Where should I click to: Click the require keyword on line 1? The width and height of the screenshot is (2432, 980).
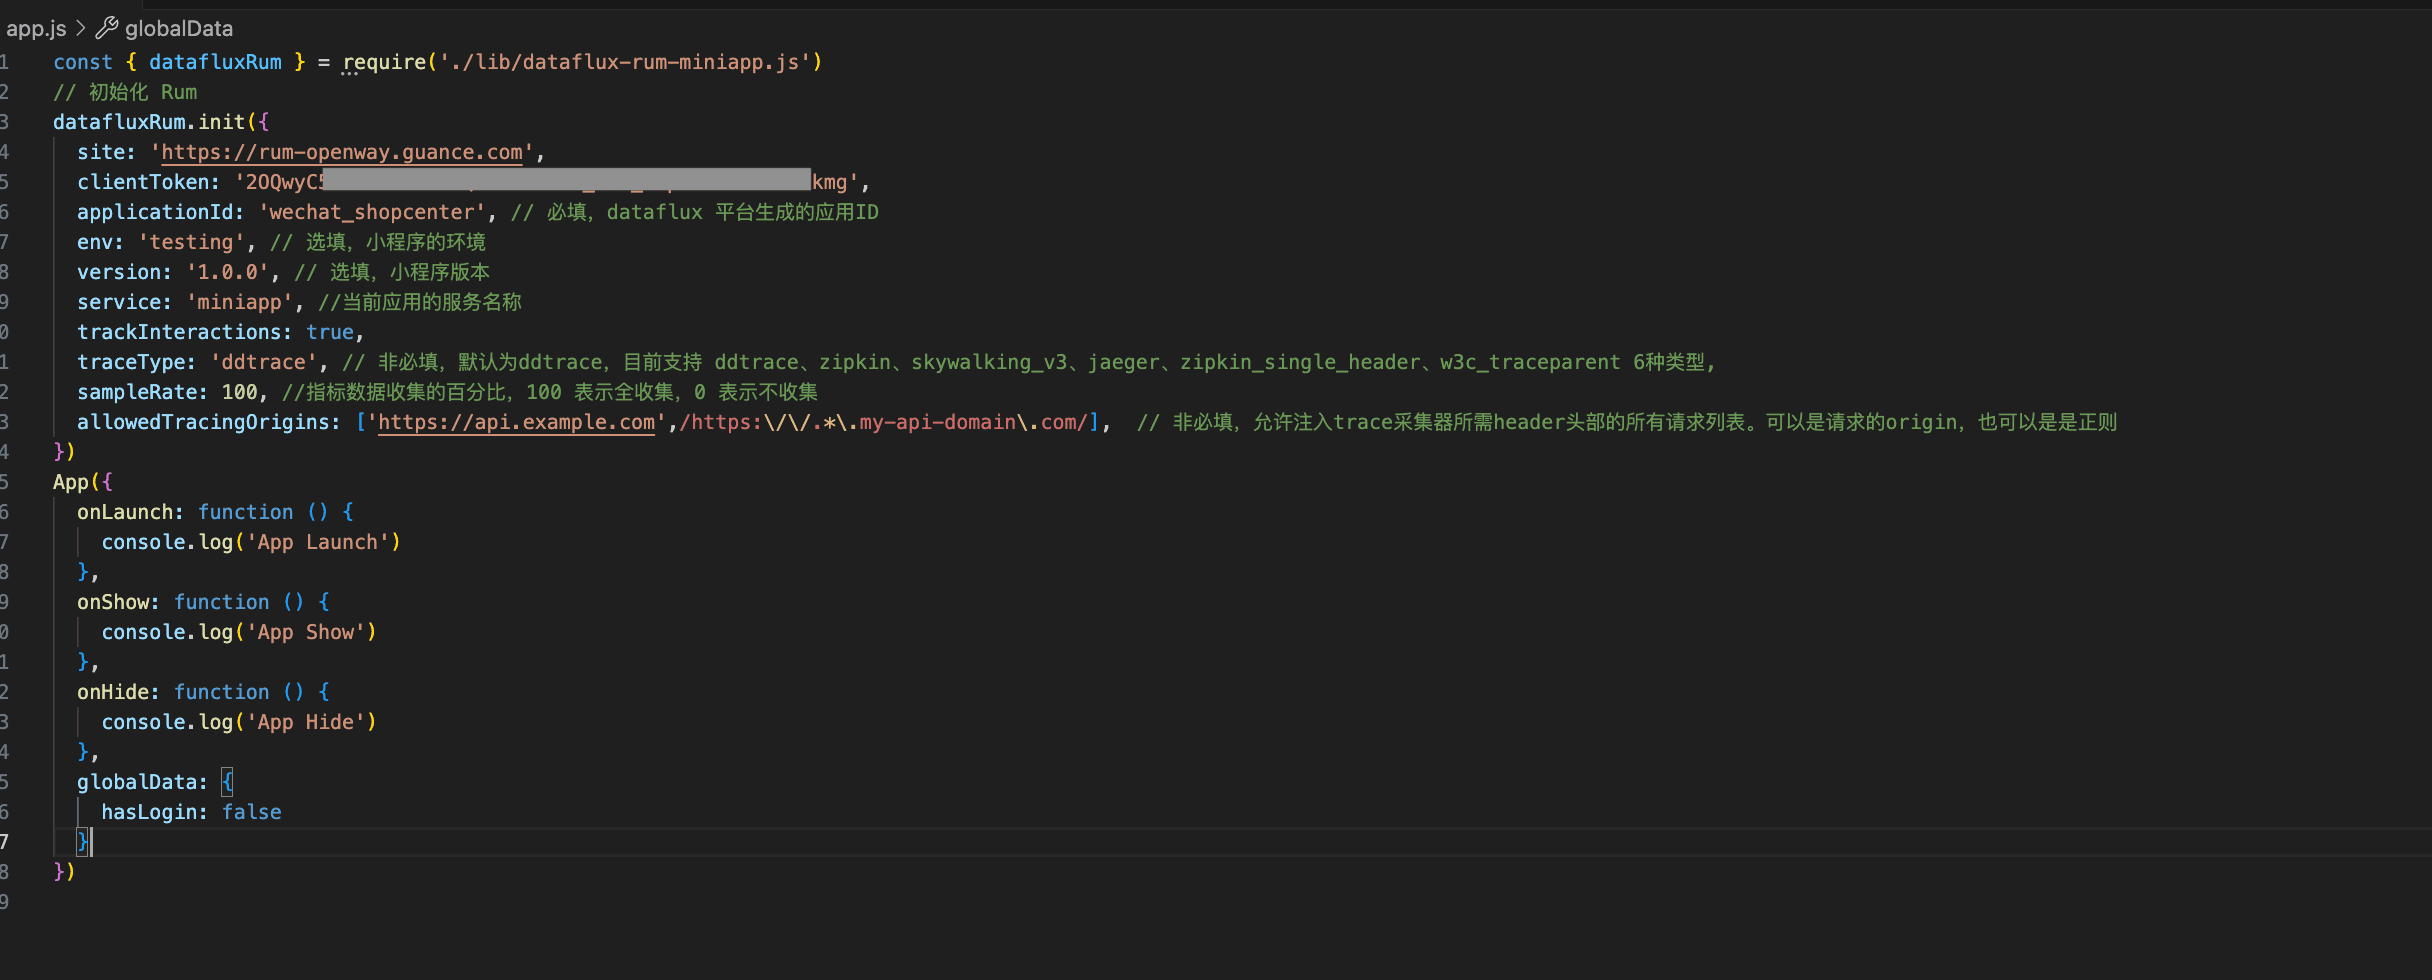[384, 62]
